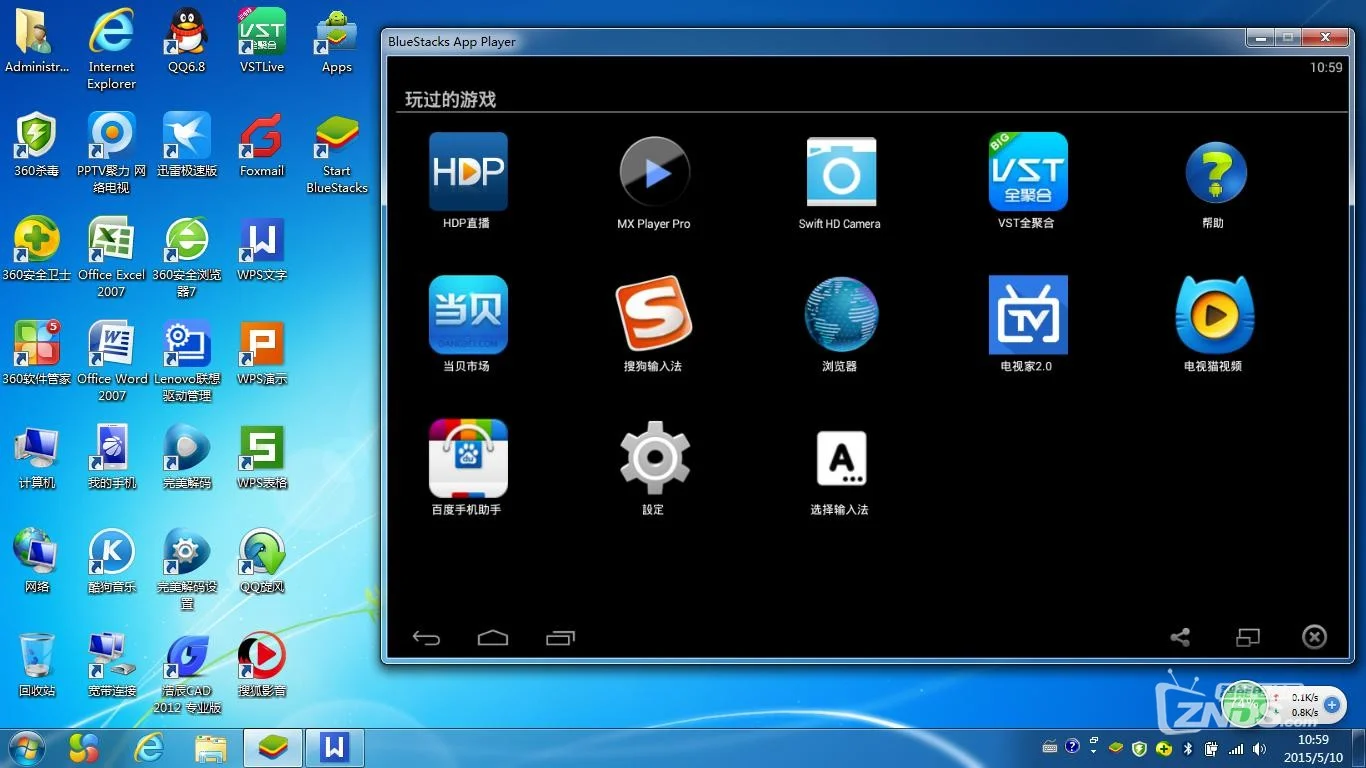The height and width of the screenshot is (768, 1366).
Task: Open the volume speaker tray icon
Action: (1259, 748)
